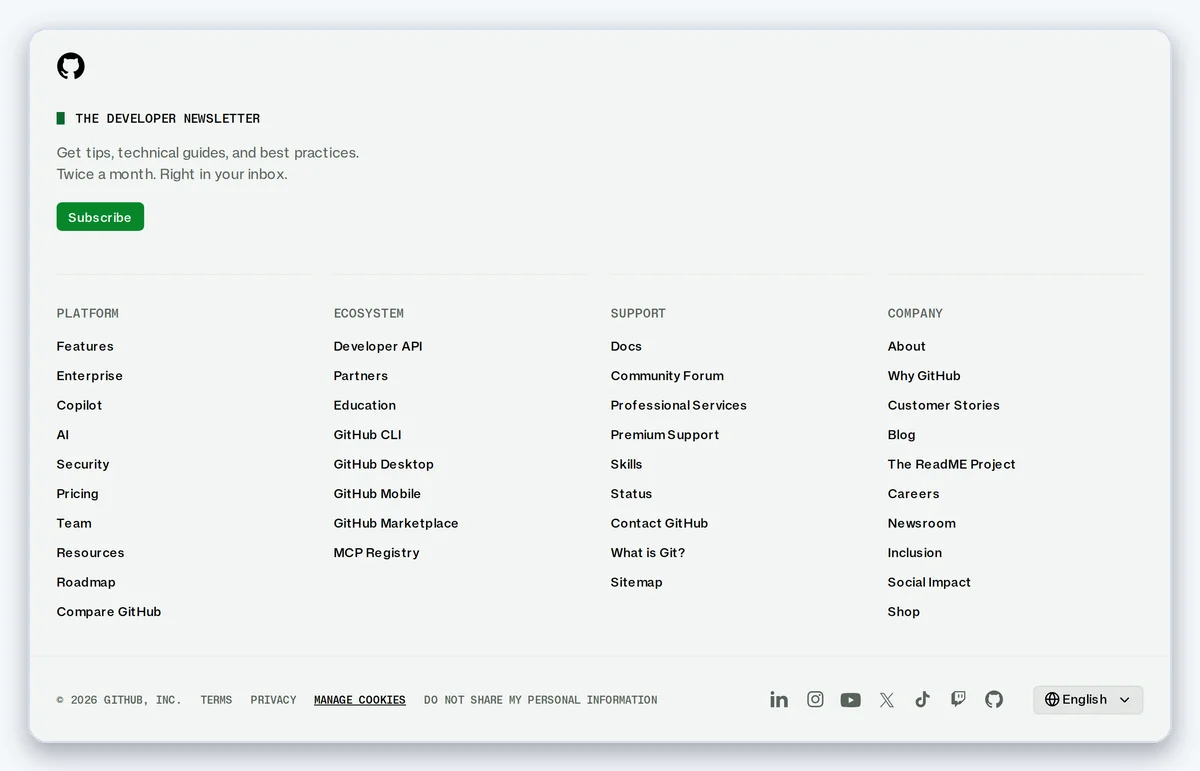View the Careers link
Image resolution: width=1200 pixels, height=771 pixels.
click(x=914, y=494)
